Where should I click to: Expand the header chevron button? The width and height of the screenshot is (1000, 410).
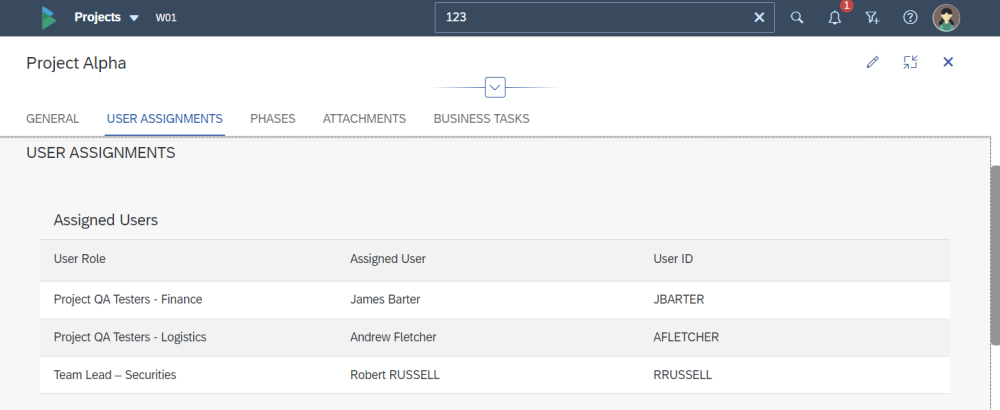(495, 87)
